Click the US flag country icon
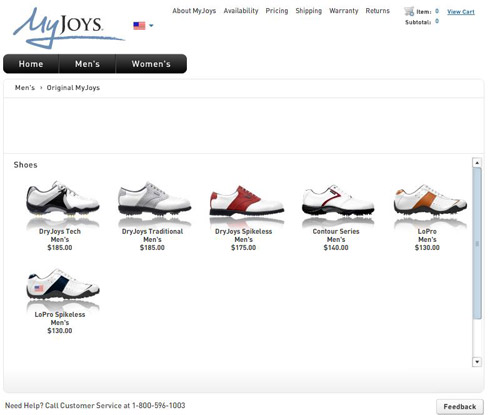The width and height of the screenshot is (490, 415). (x=139, y=26)
